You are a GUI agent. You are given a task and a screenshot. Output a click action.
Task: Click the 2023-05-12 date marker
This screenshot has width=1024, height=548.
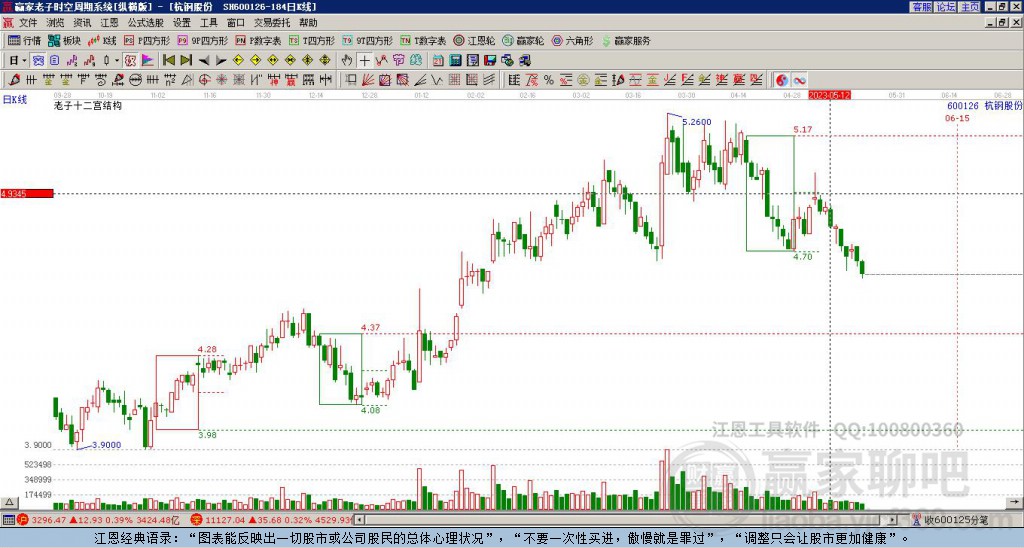(829, 95)
